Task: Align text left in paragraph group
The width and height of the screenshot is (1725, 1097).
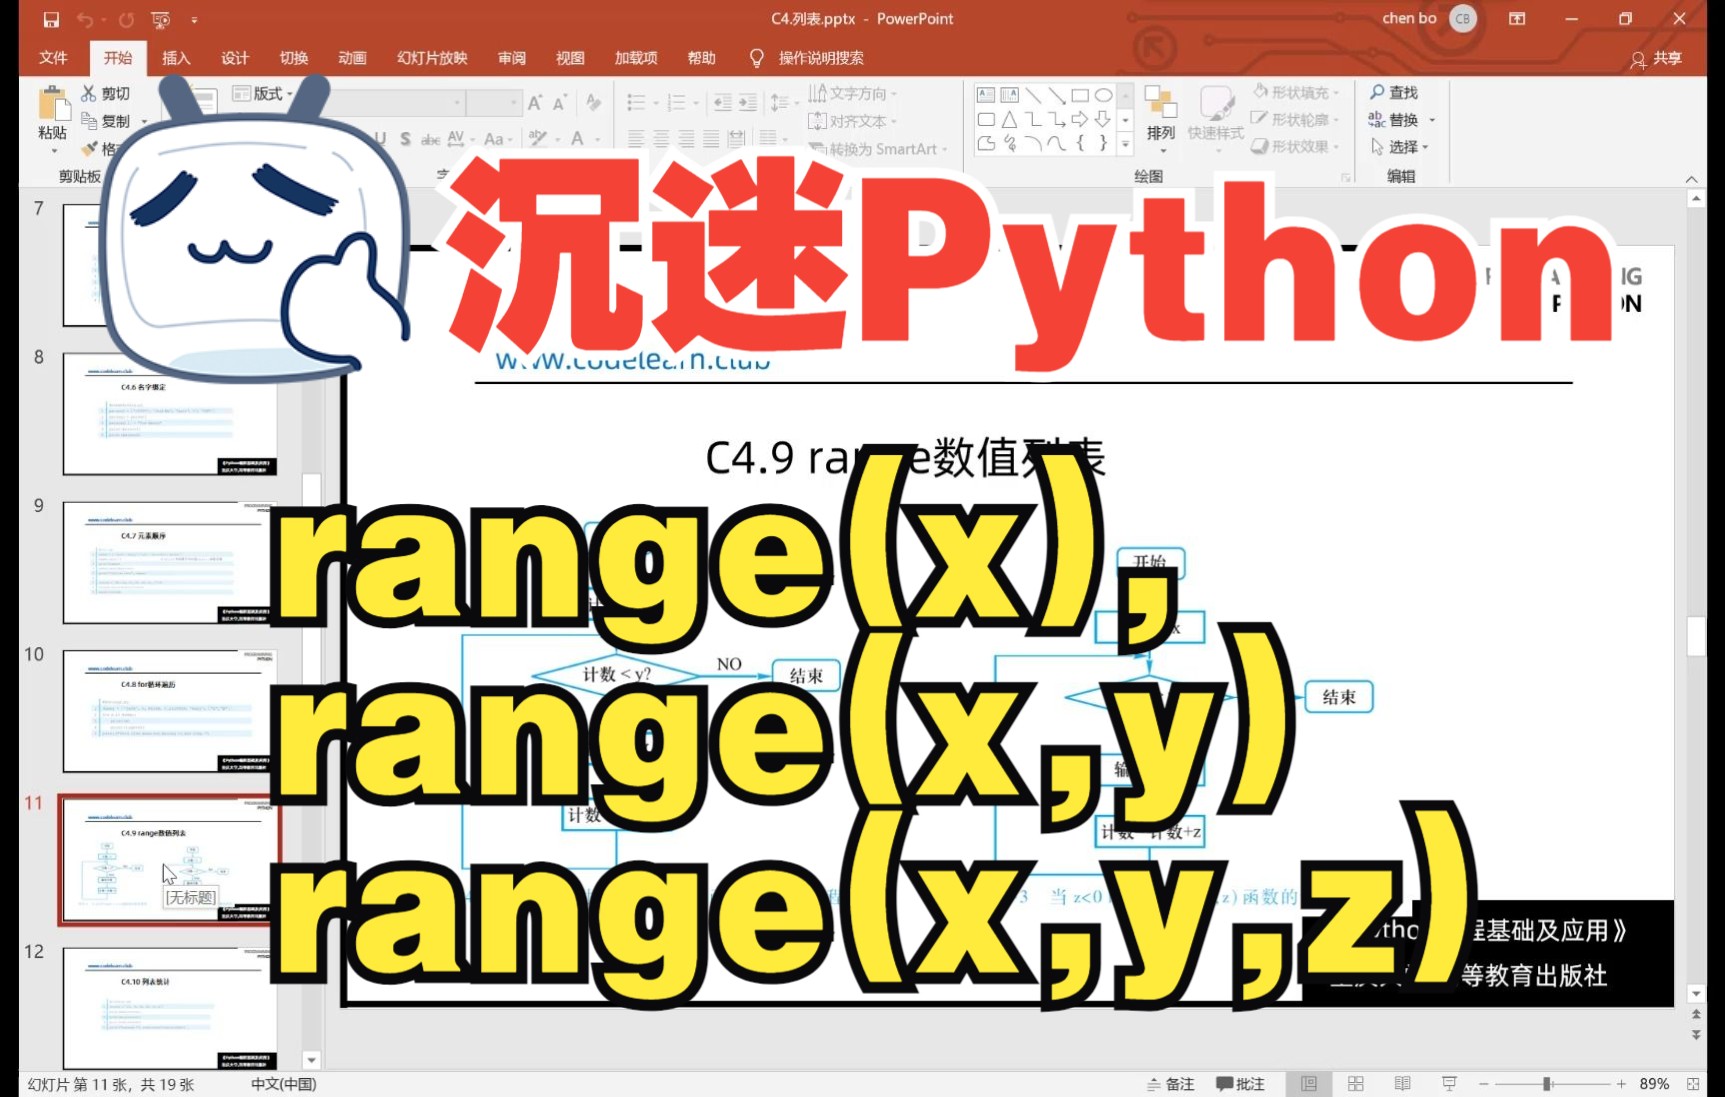Action: pyautogui.click(x=636, y=139)
